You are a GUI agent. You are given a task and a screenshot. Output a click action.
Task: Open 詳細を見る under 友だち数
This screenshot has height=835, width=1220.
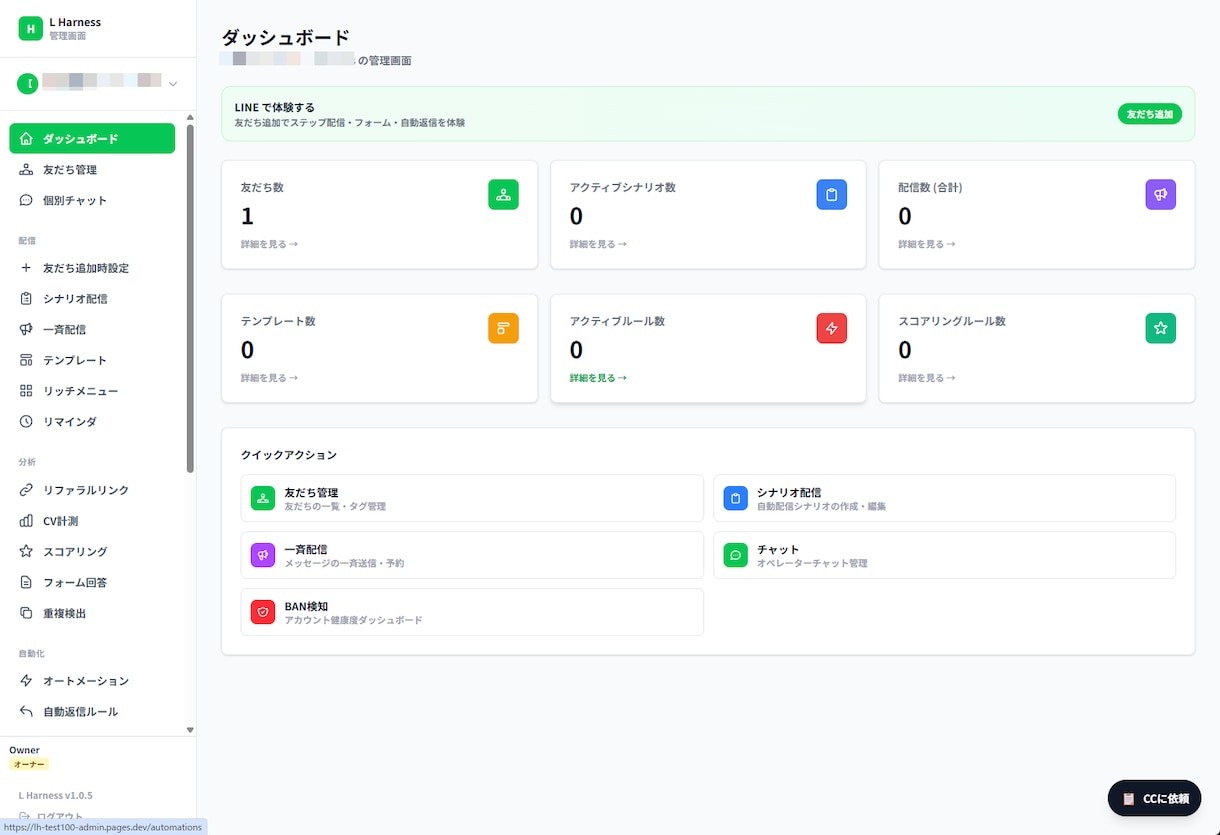click(269, 244)
